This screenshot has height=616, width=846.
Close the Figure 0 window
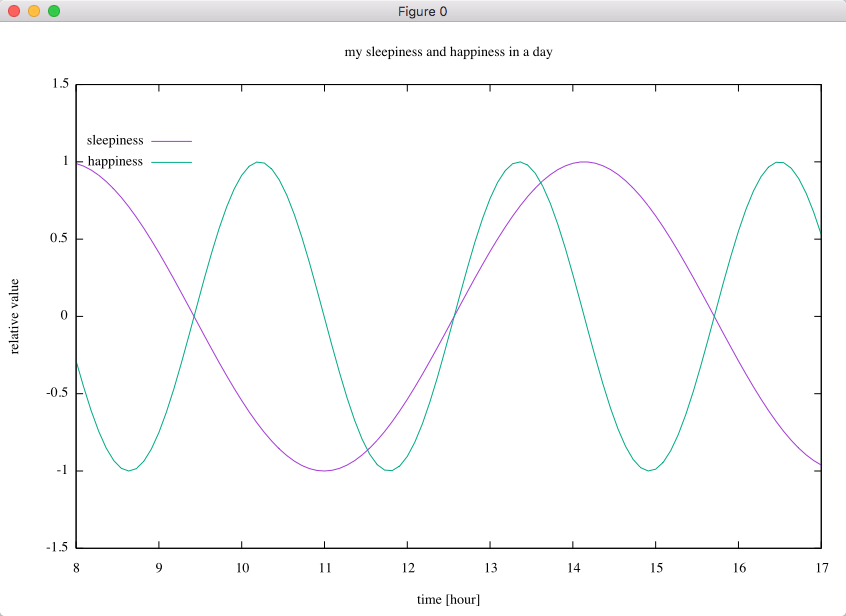point(13,11)
